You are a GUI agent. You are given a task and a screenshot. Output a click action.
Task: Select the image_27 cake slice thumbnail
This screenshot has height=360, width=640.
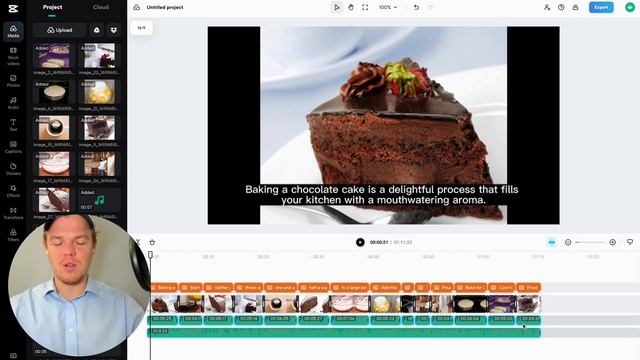click(53, 200)
